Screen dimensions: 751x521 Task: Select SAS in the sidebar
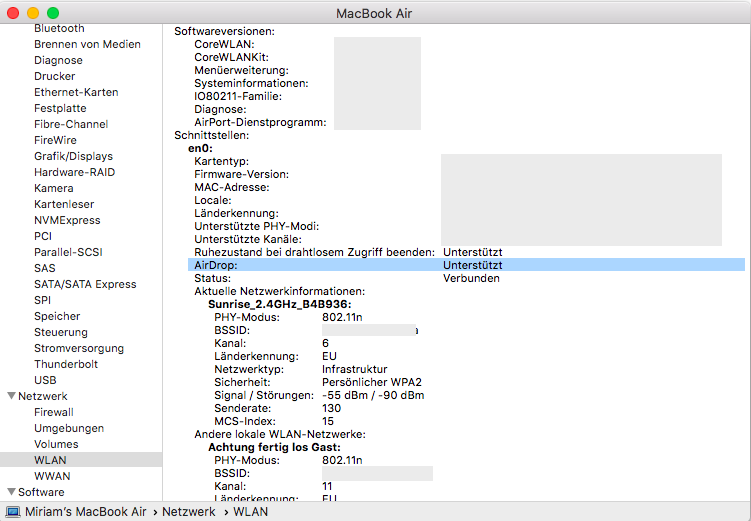coord(45,268)
